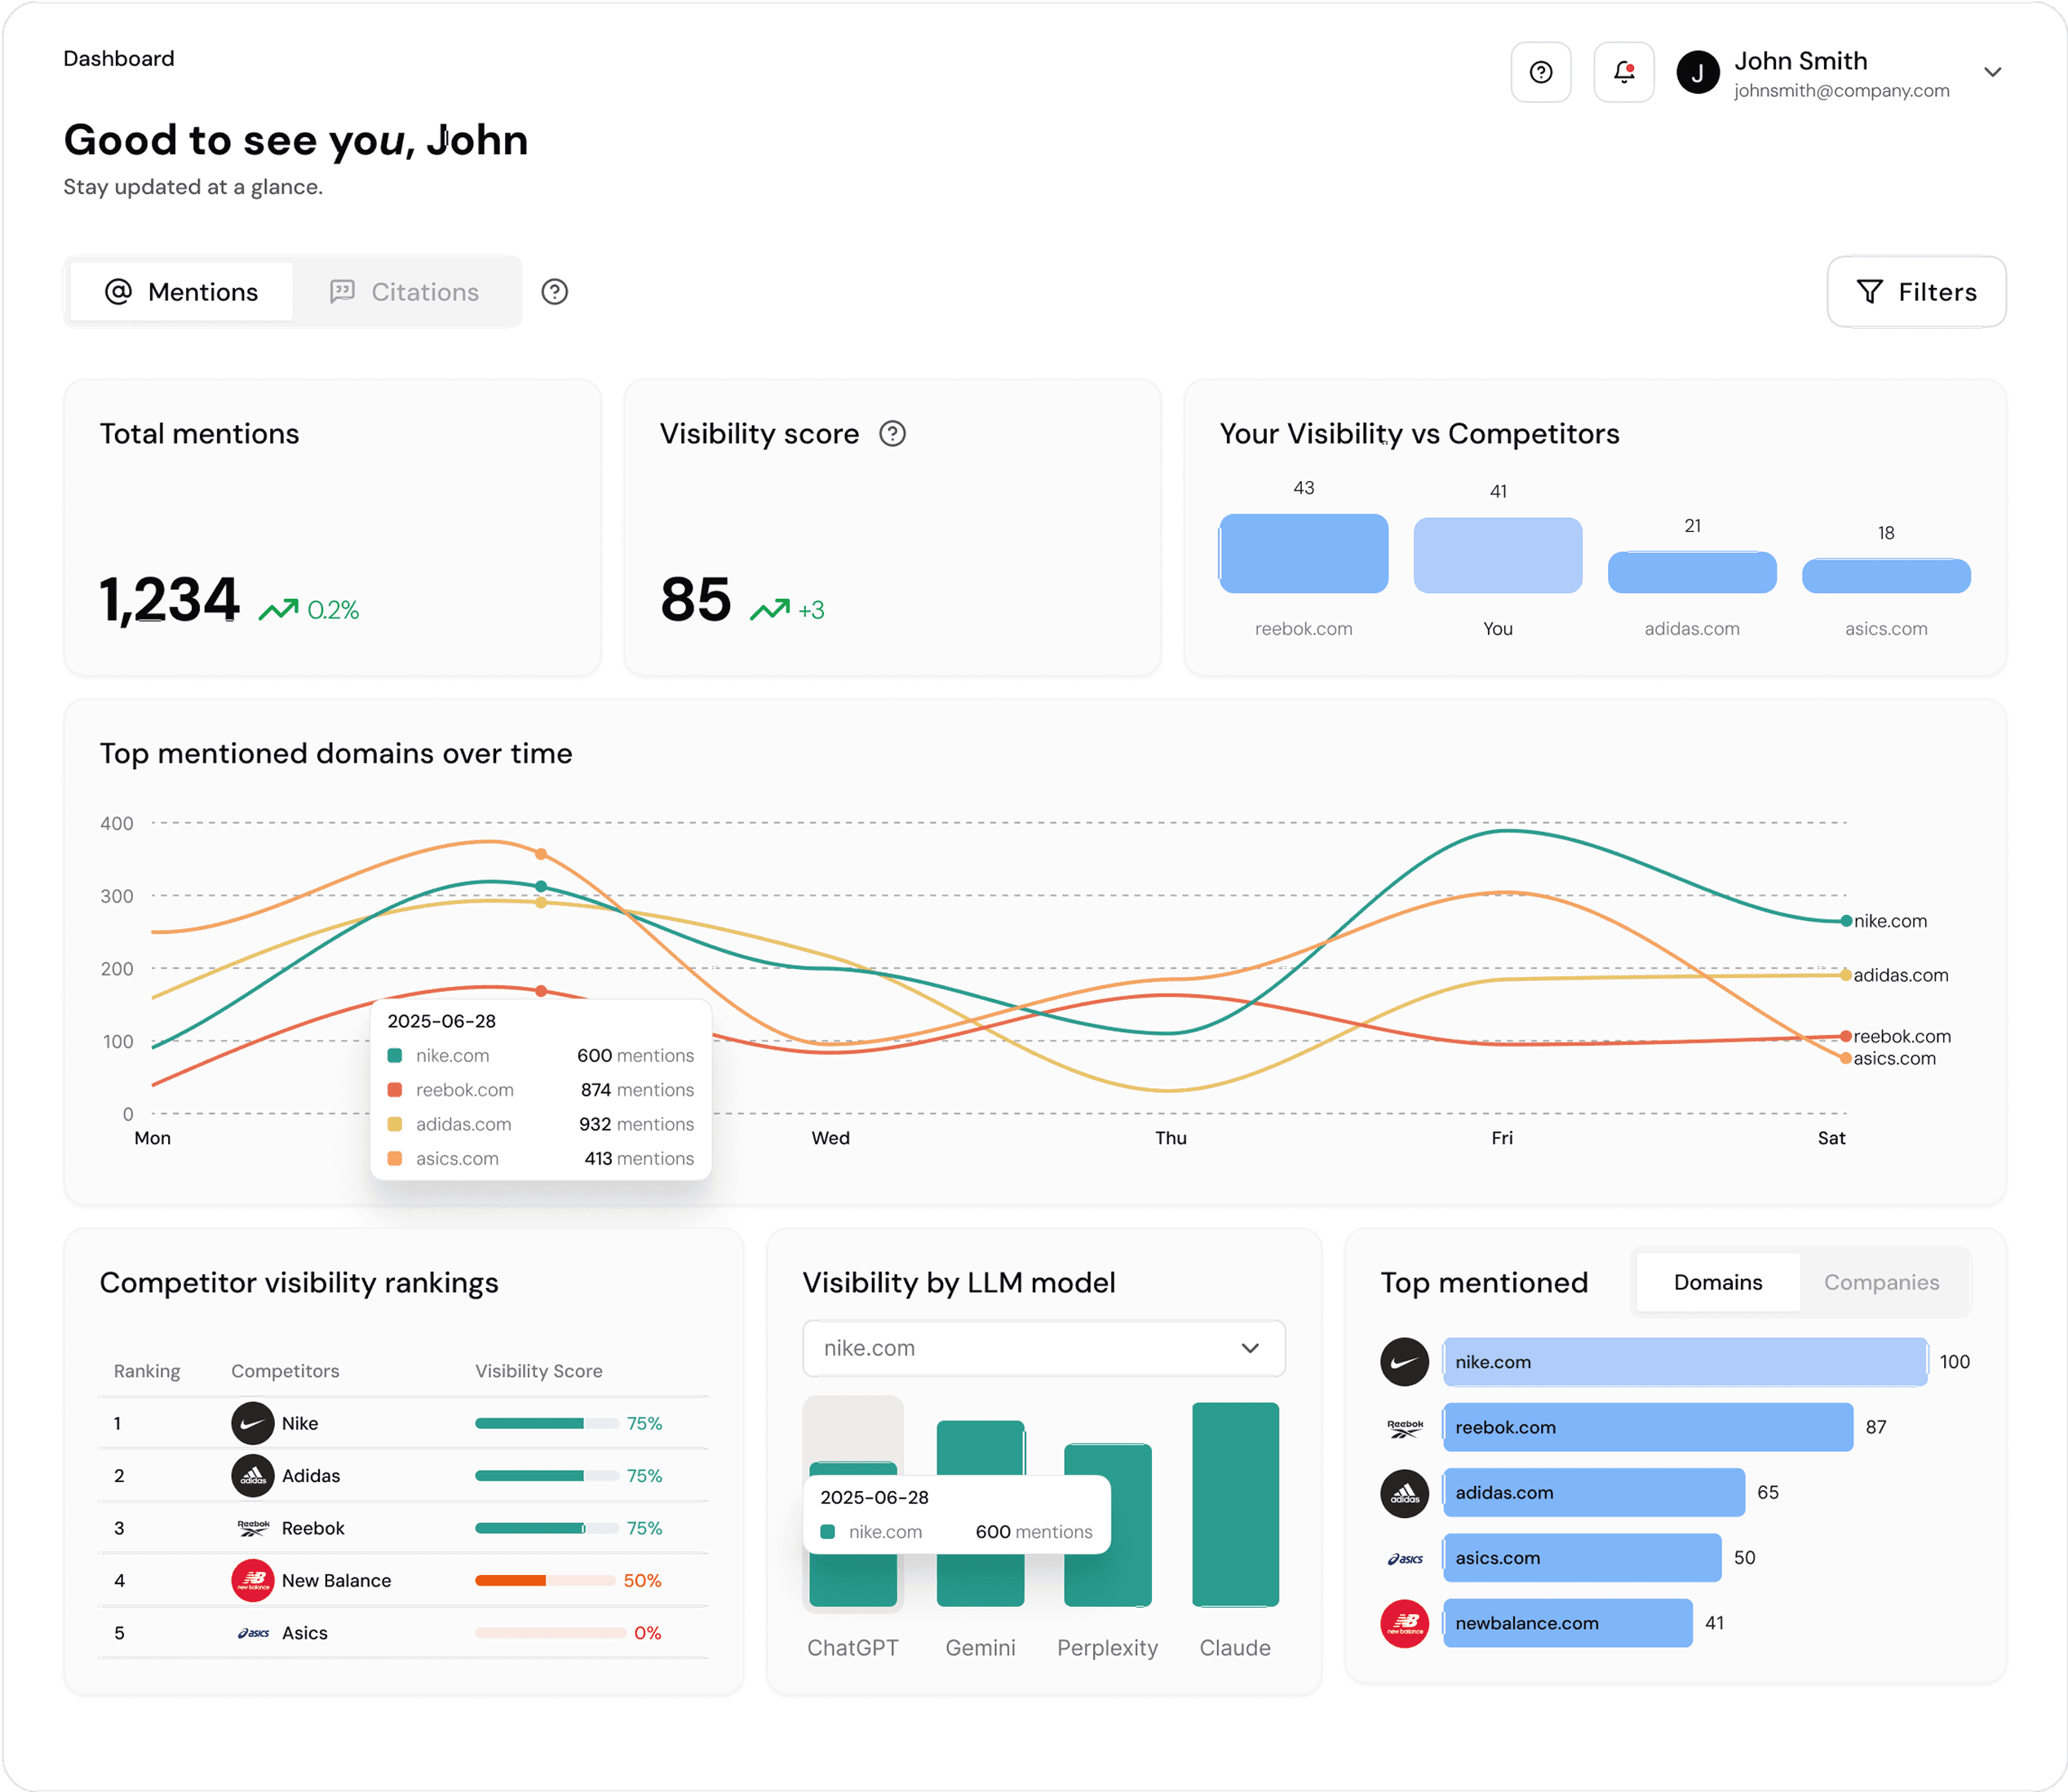The width and height of the screenshot is (2068, 1792).
Task: Click the Ranking column header
Action: click(x=147, y=1371)
